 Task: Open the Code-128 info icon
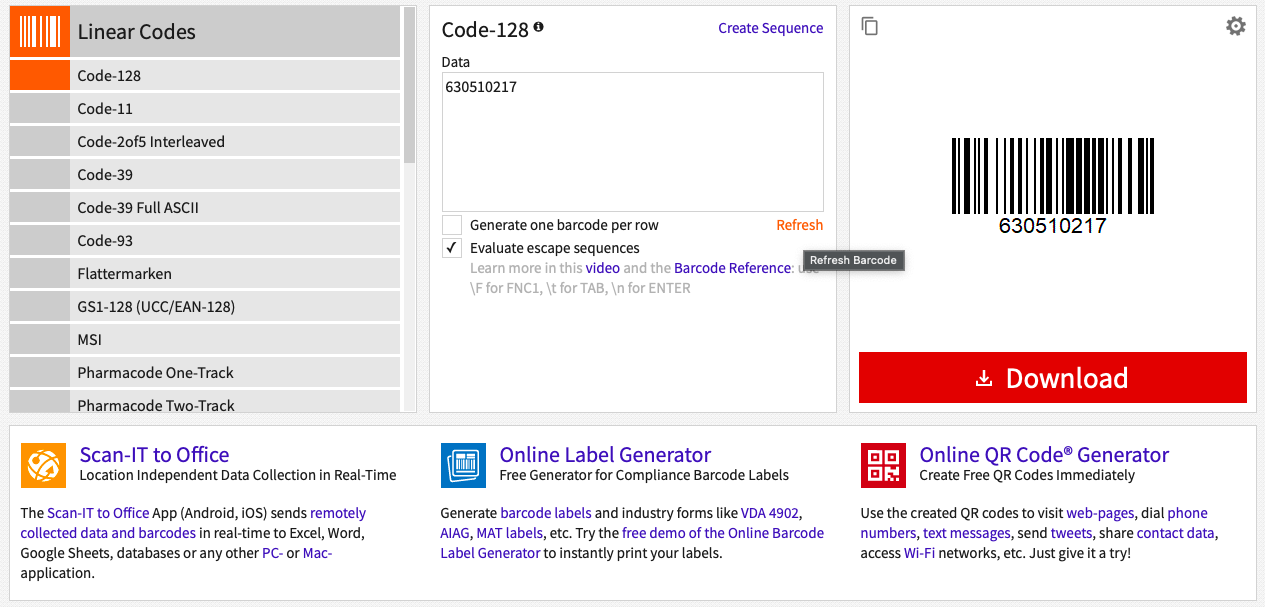(x=539, y=27)
